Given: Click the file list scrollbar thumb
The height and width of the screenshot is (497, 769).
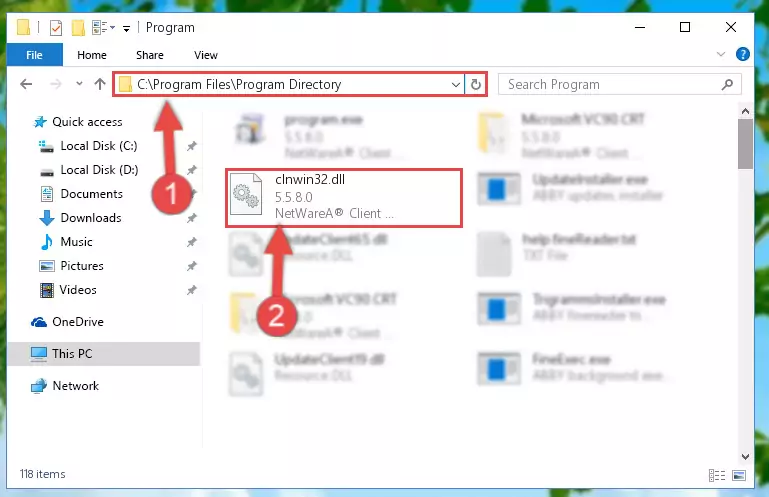Looking at the screenshot, I should [745, 144].
